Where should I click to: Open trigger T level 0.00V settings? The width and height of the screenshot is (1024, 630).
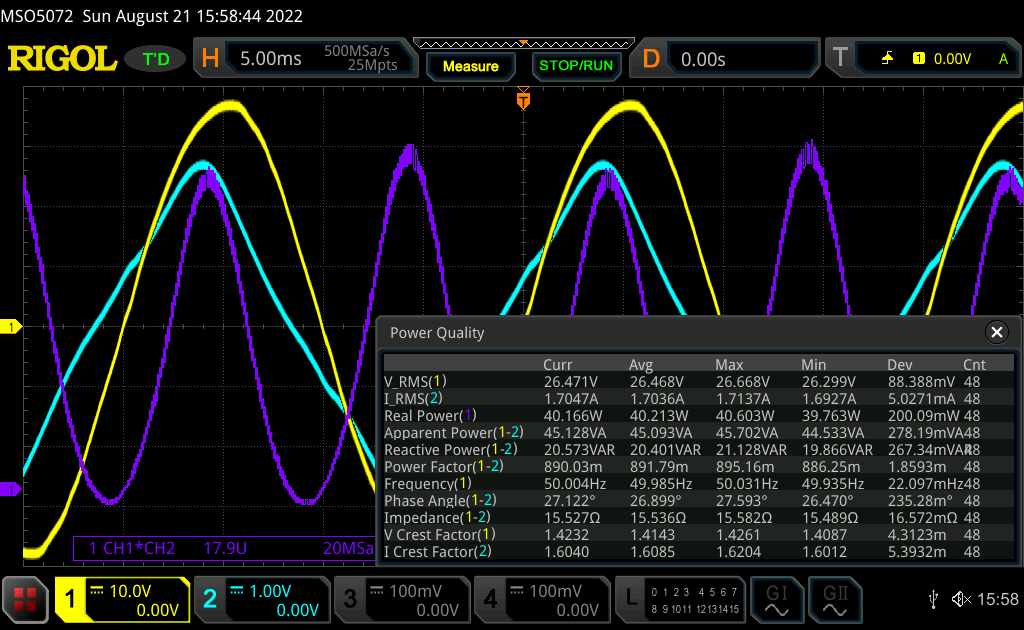click(922, 59)
